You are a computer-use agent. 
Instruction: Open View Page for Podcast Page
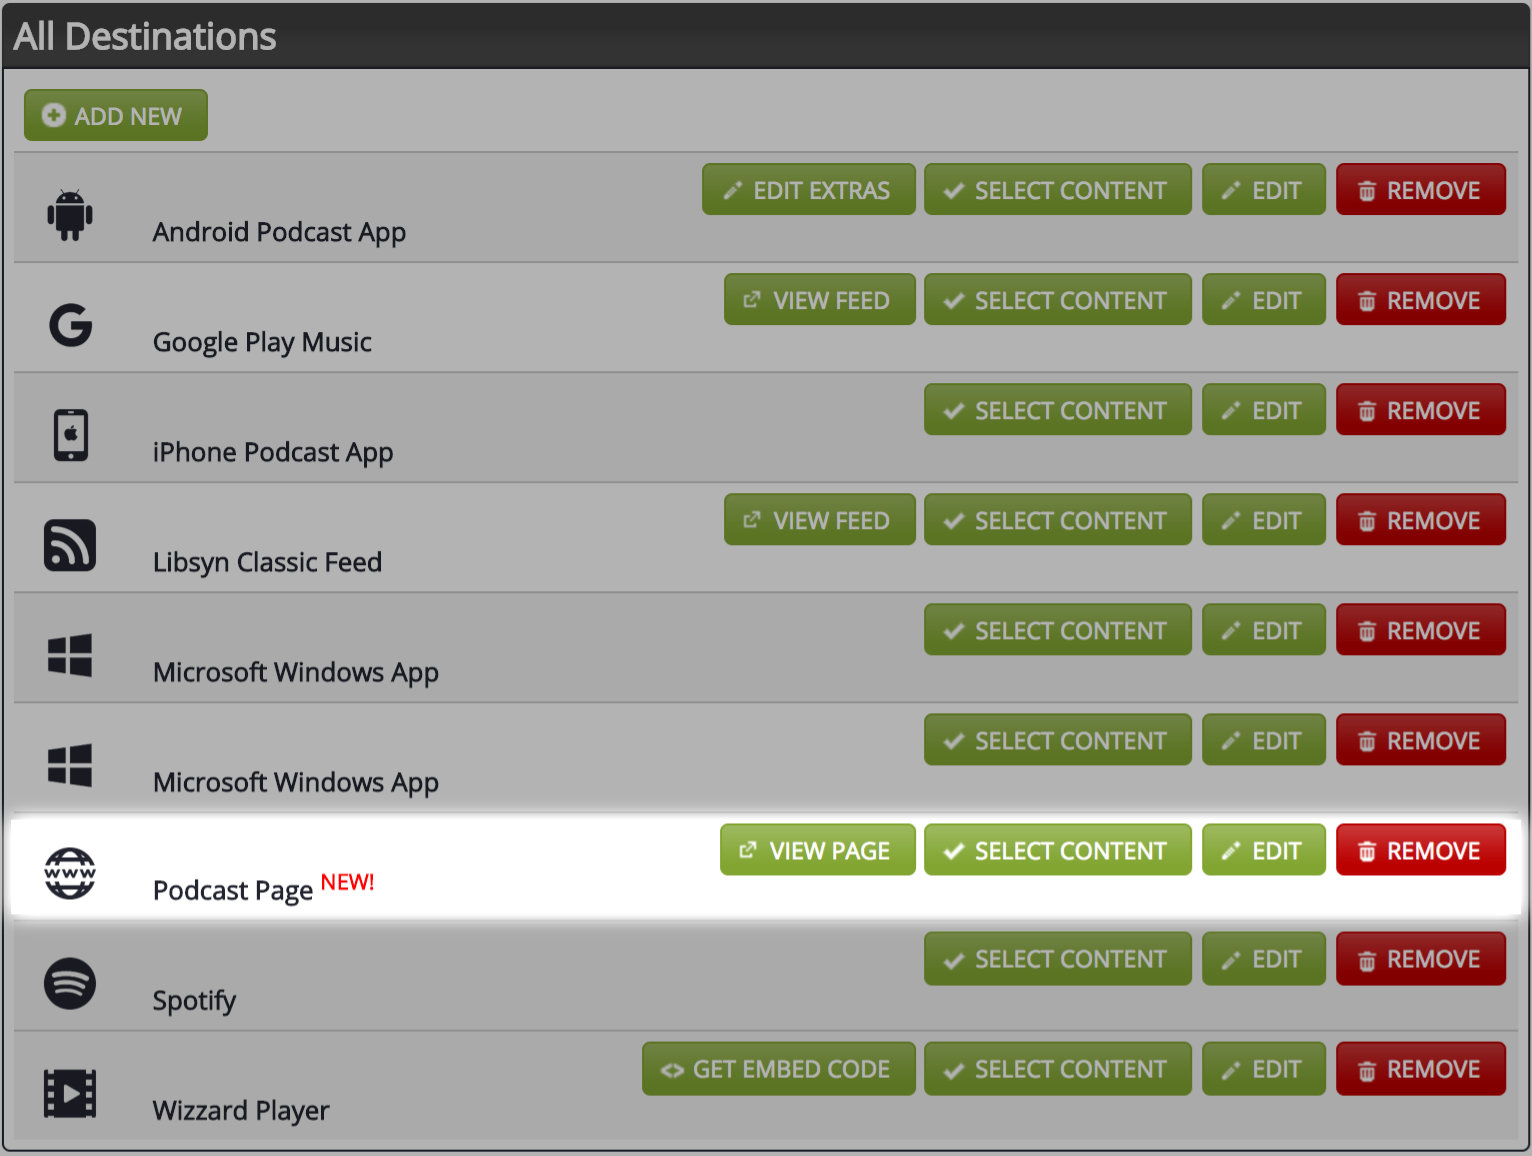point(818,849)
